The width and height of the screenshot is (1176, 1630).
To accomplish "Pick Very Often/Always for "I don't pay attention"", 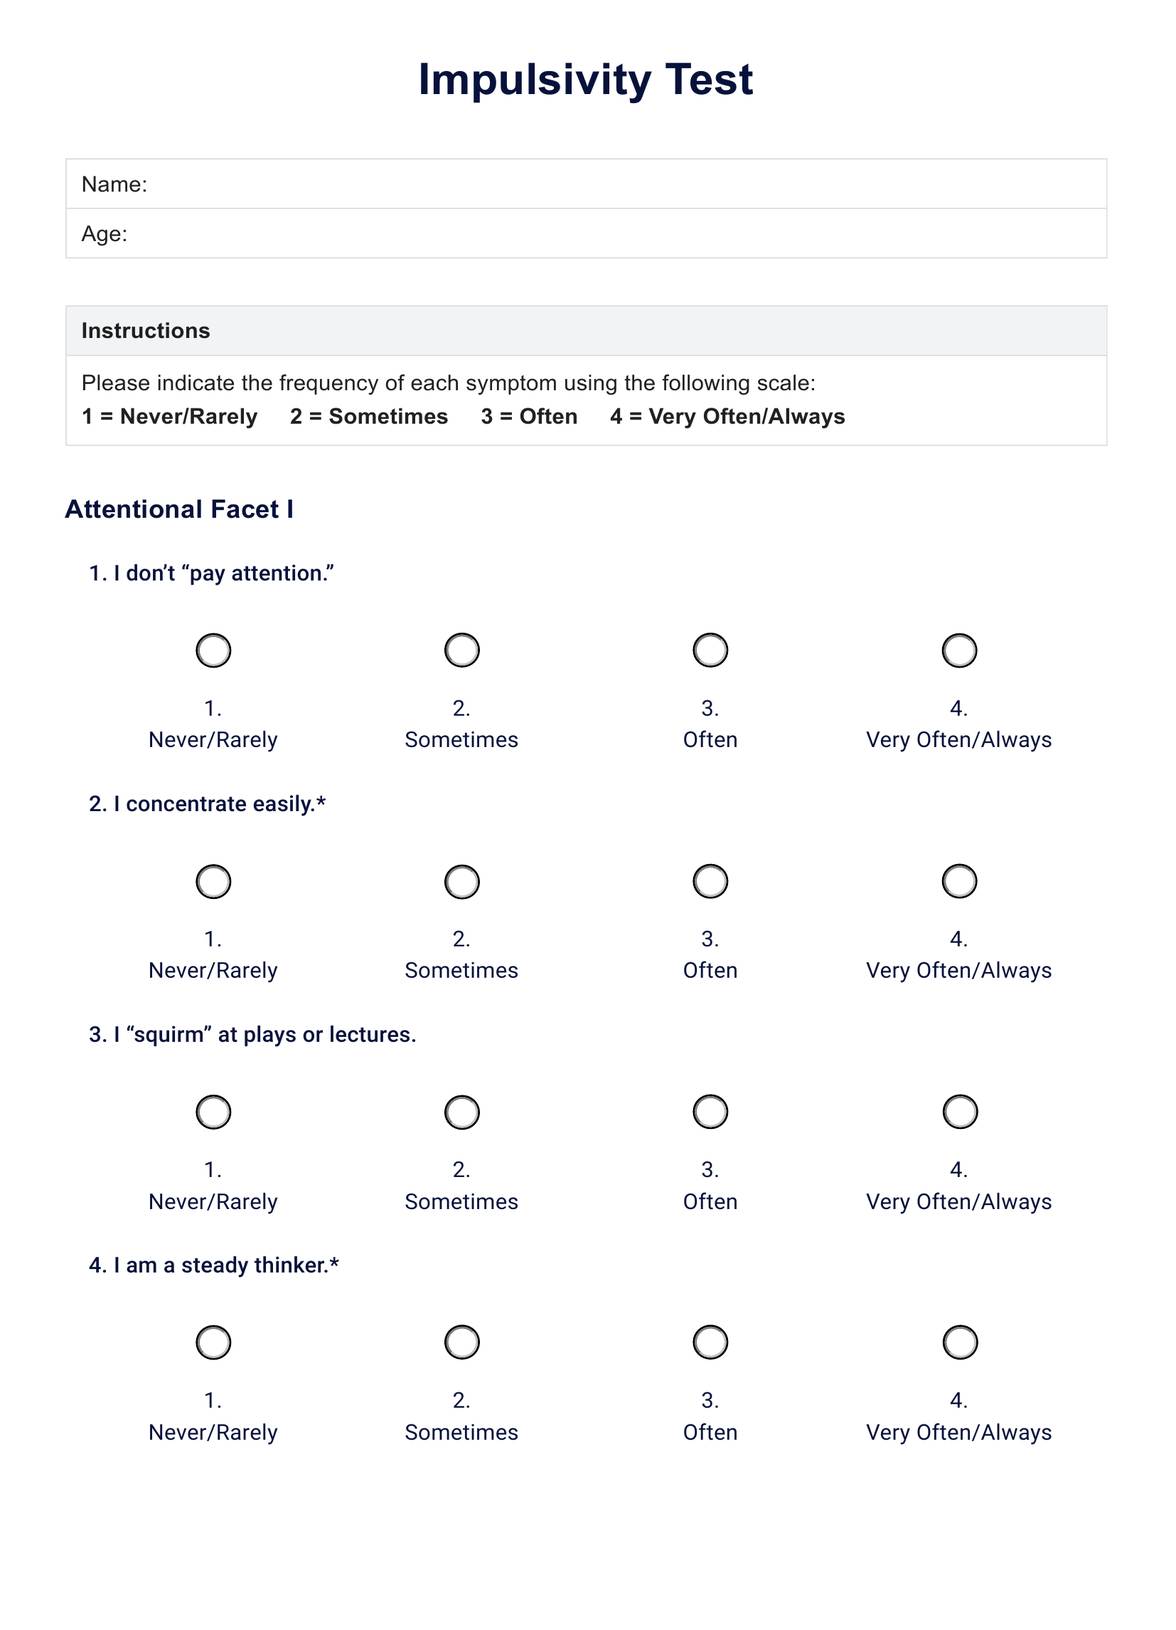I will pos(959,651).
